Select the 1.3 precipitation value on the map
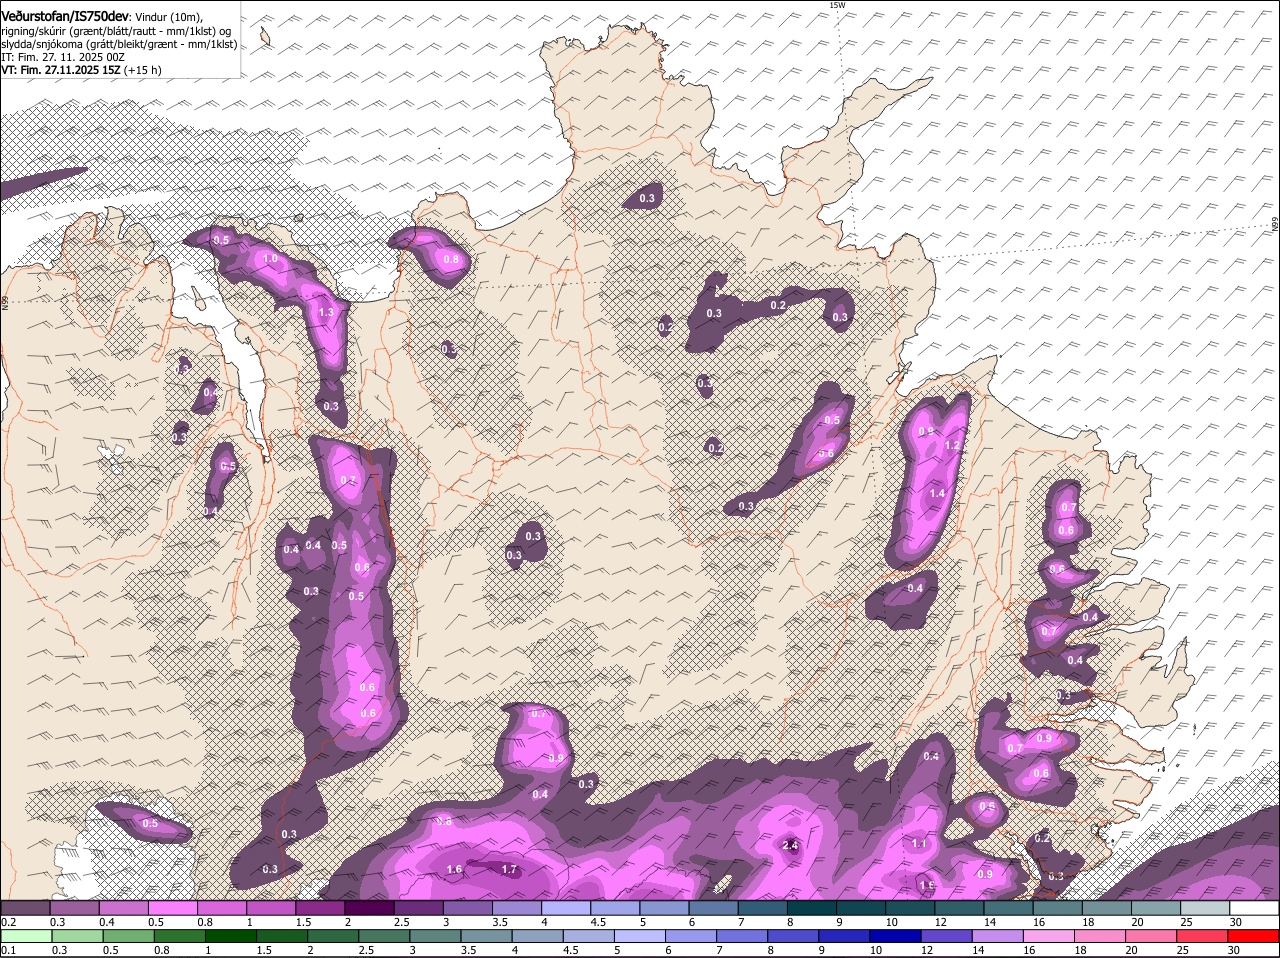Image resolution: width=1280 pixels, height=958 pixels. pos(326,312)
